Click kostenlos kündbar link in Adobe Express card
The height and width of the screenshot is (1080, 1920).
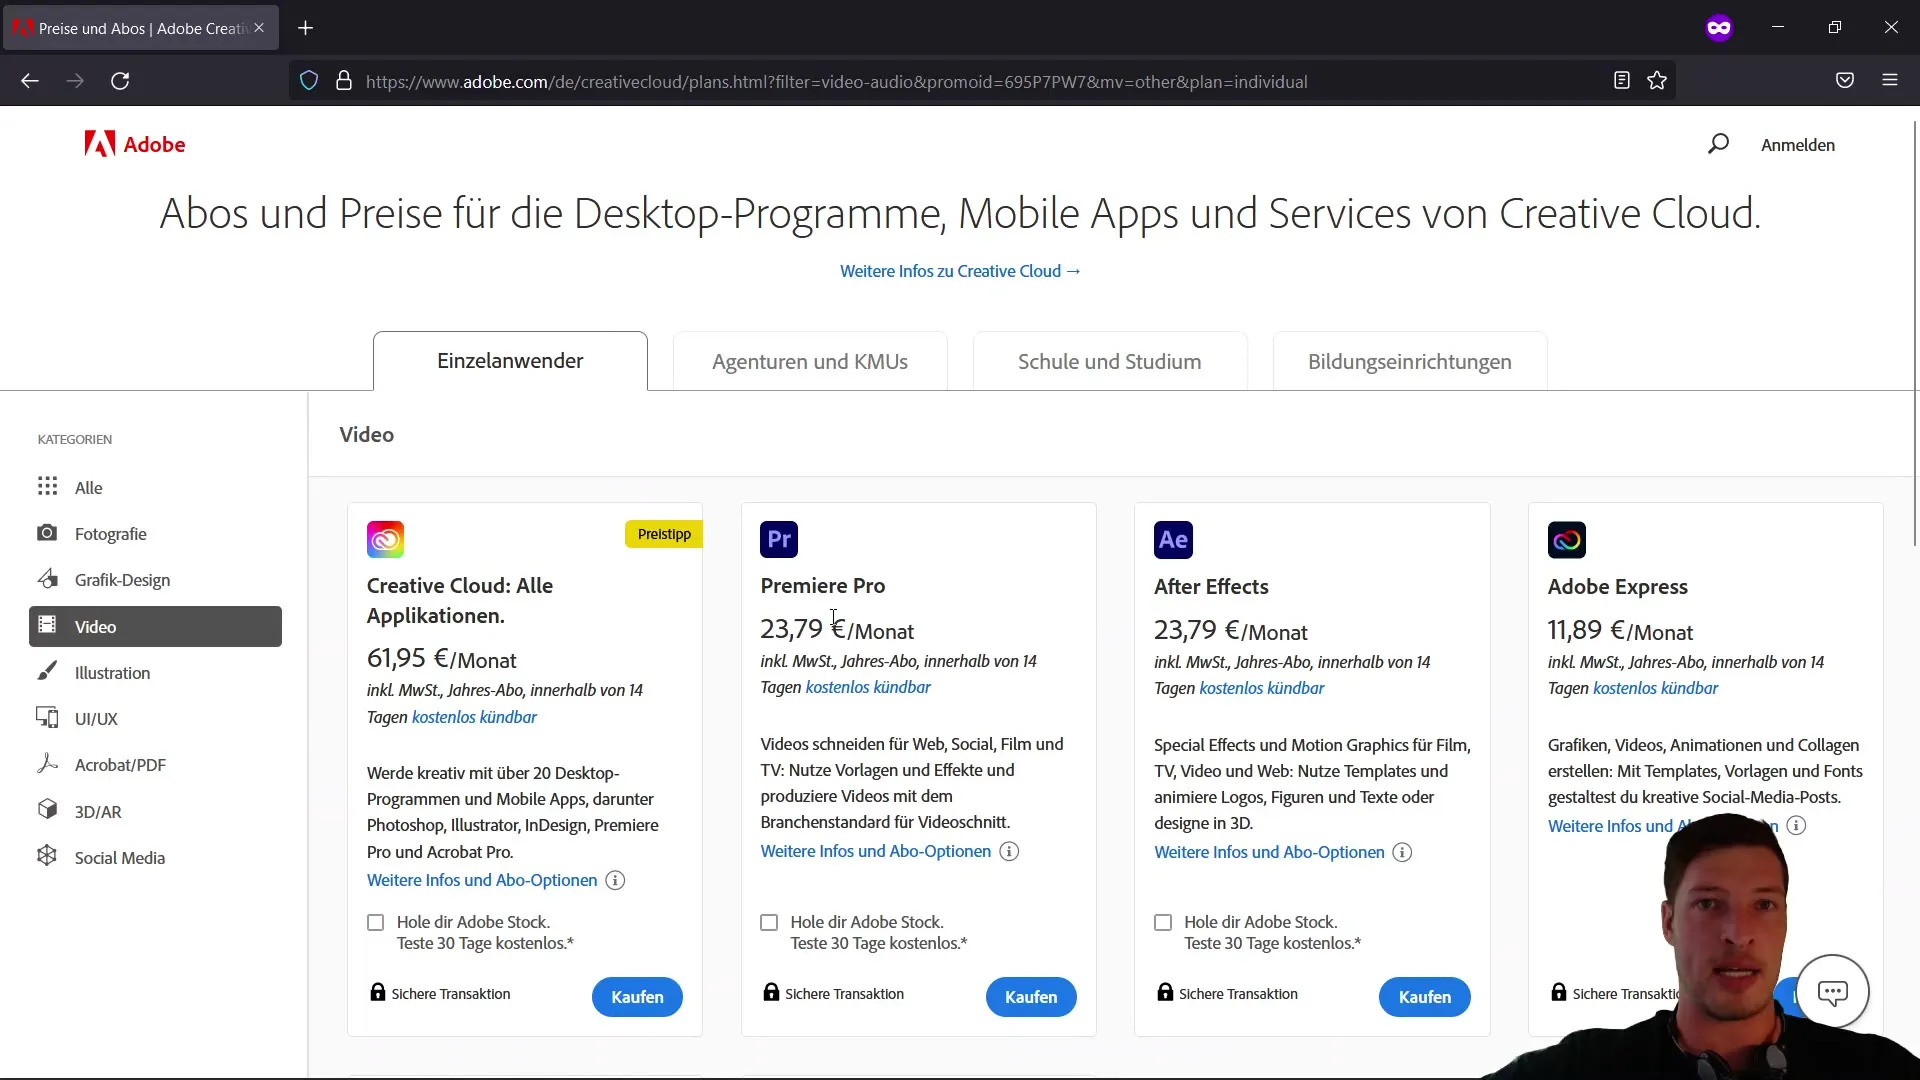(x=1656, y=688)
